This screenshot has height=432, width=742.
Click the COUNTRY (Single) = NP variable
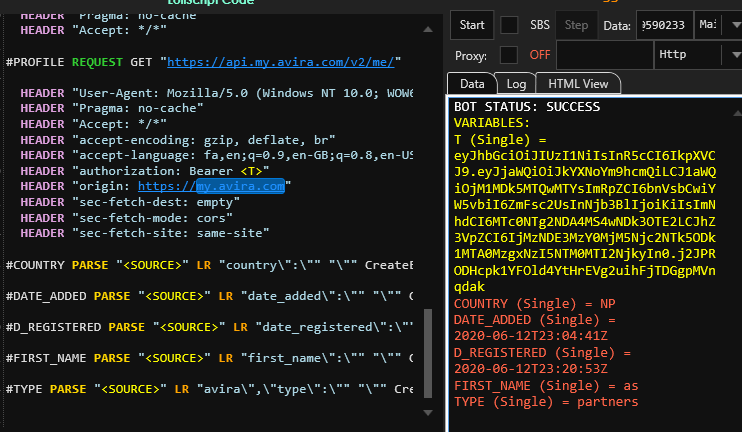(535, 304)
